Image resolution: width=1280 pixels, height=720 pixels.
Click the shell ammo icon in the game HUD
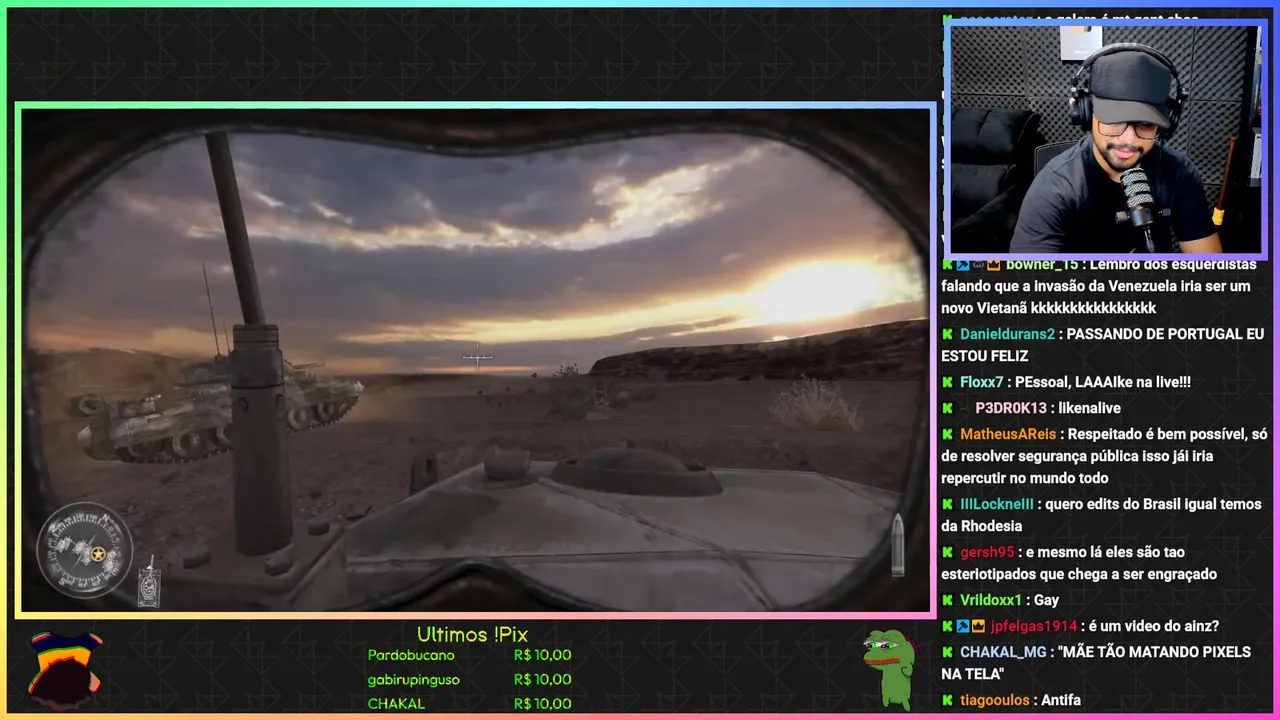[x=897, y=545]
